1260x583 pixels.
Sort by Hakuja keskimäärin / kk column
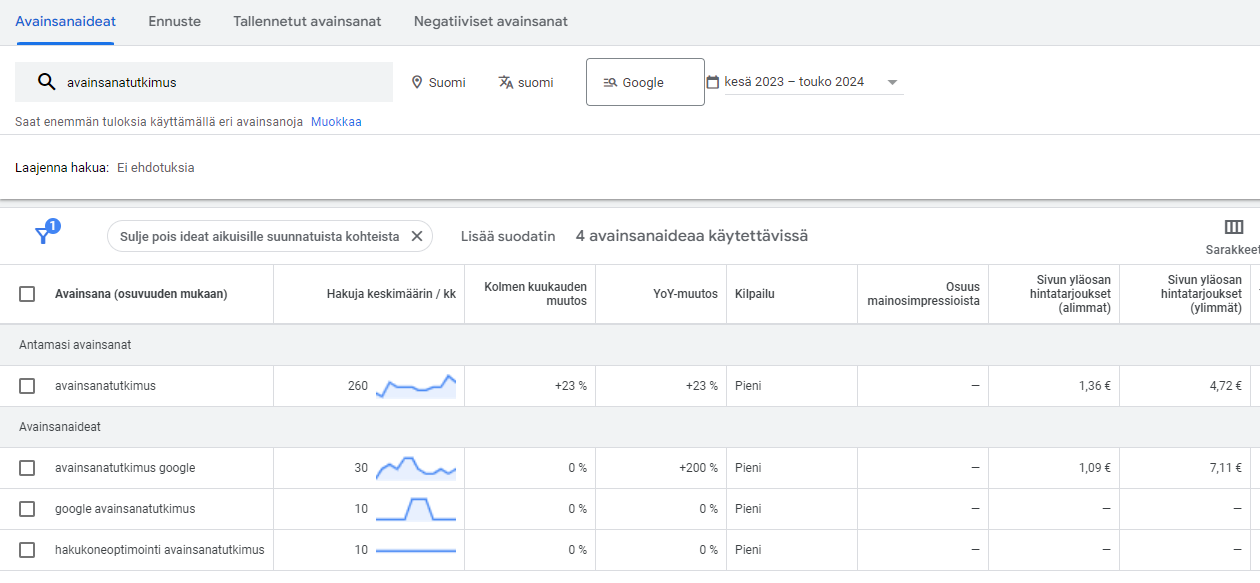(391, 294)
